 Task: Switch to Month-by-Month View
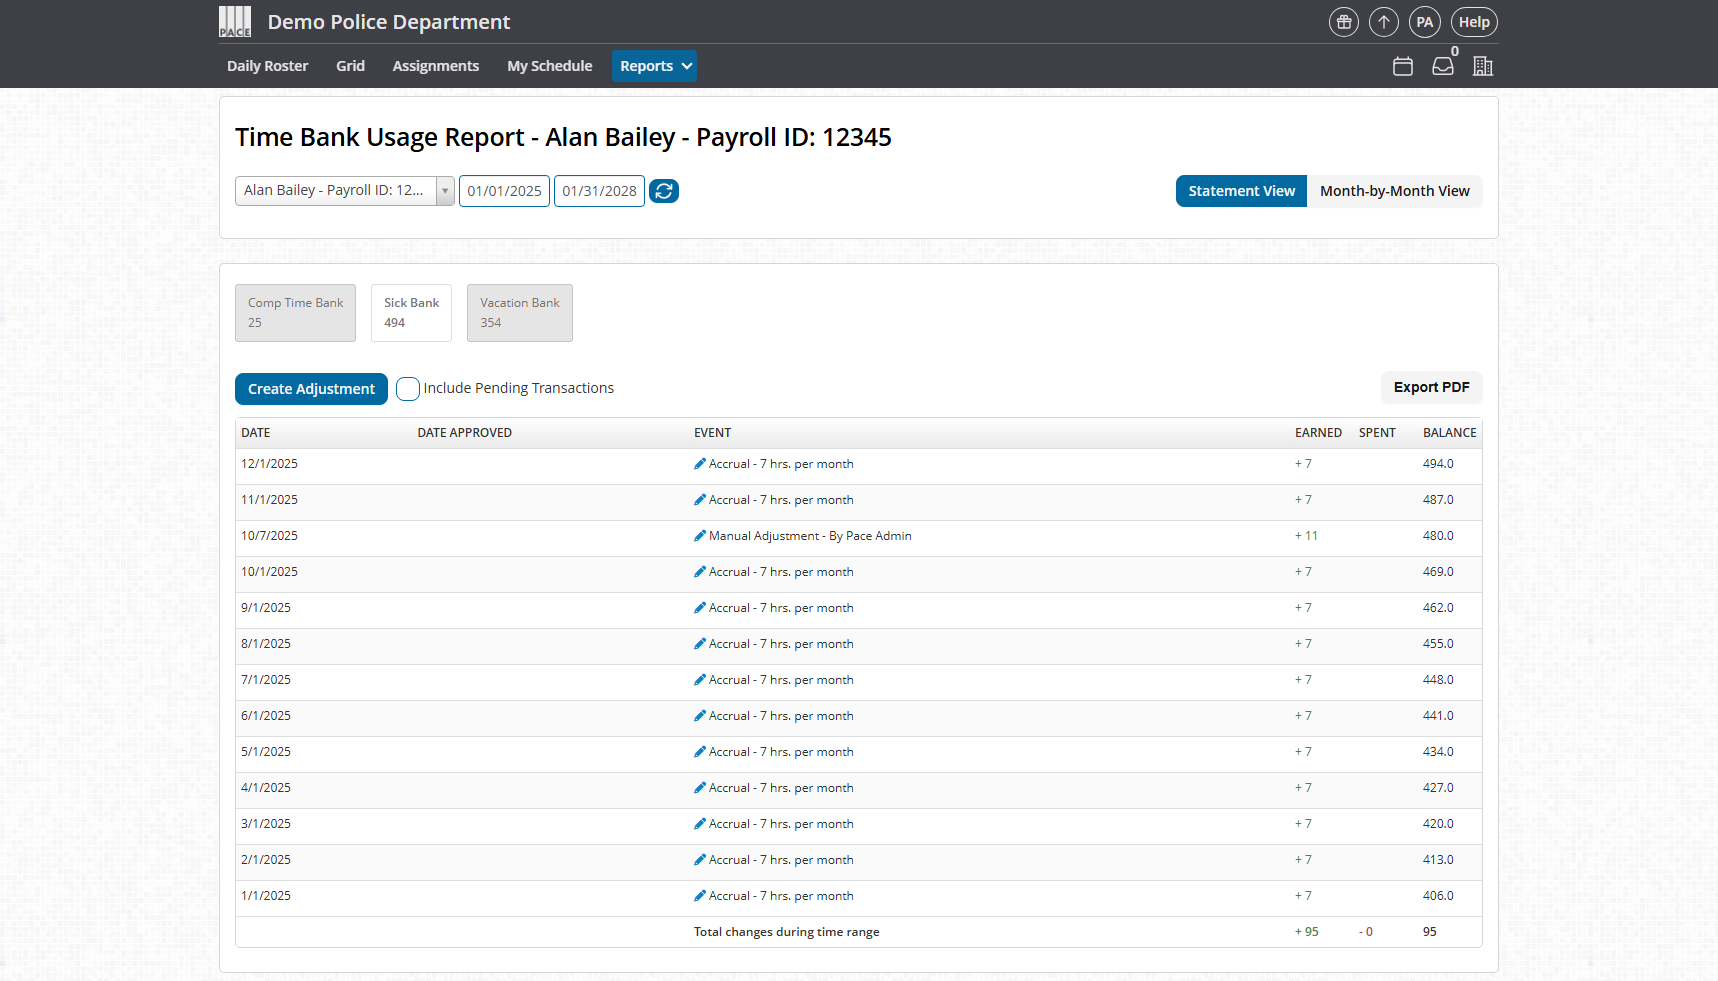[x=1394, y=191]
